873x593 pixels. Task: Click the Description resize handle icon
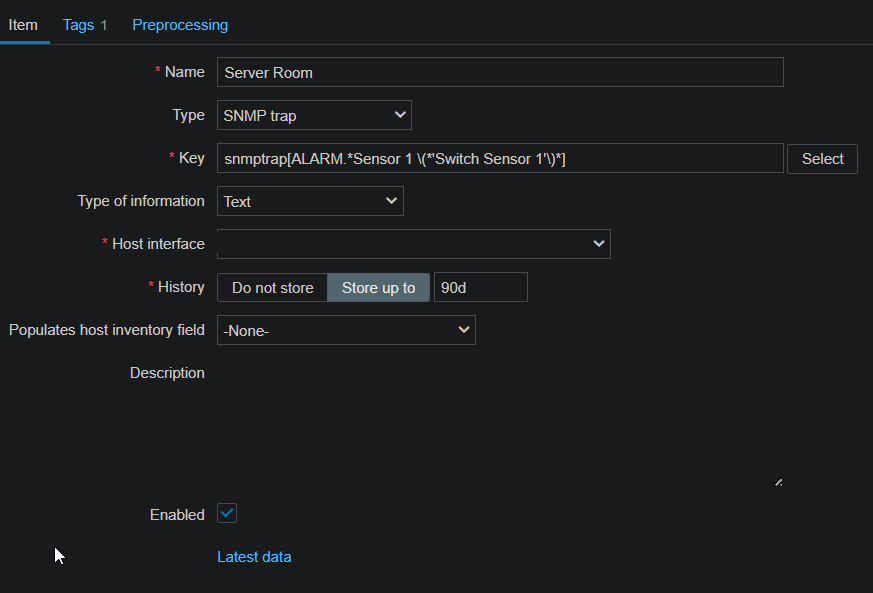tap(778, 482)
